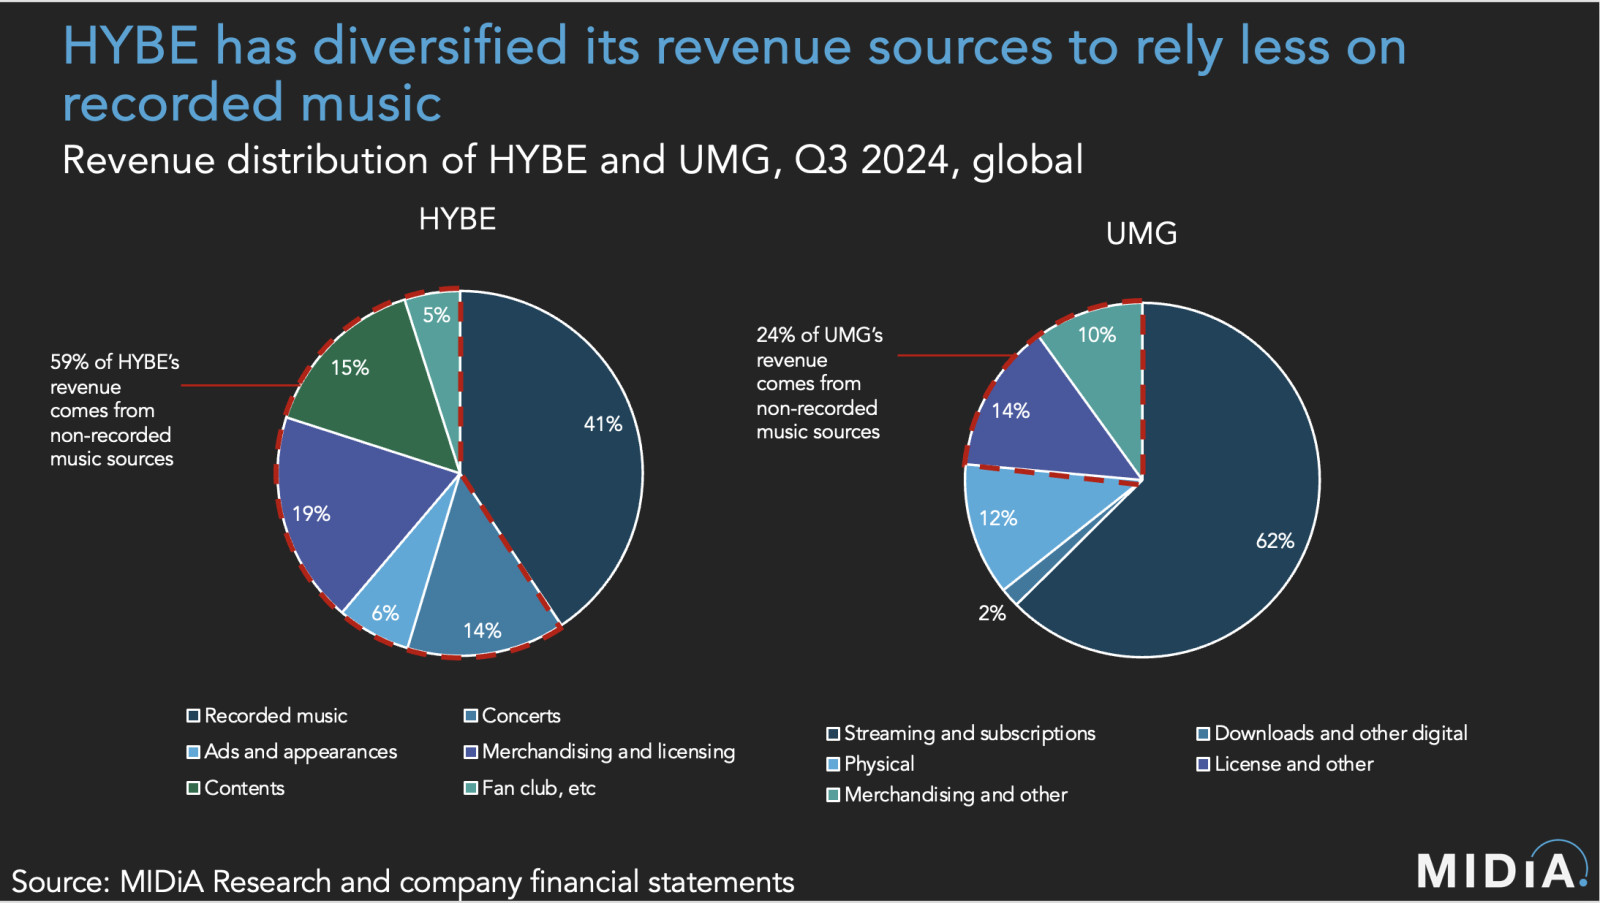
Task: Click the Downloads and other digital swatch
Action: click(1203, 734)
